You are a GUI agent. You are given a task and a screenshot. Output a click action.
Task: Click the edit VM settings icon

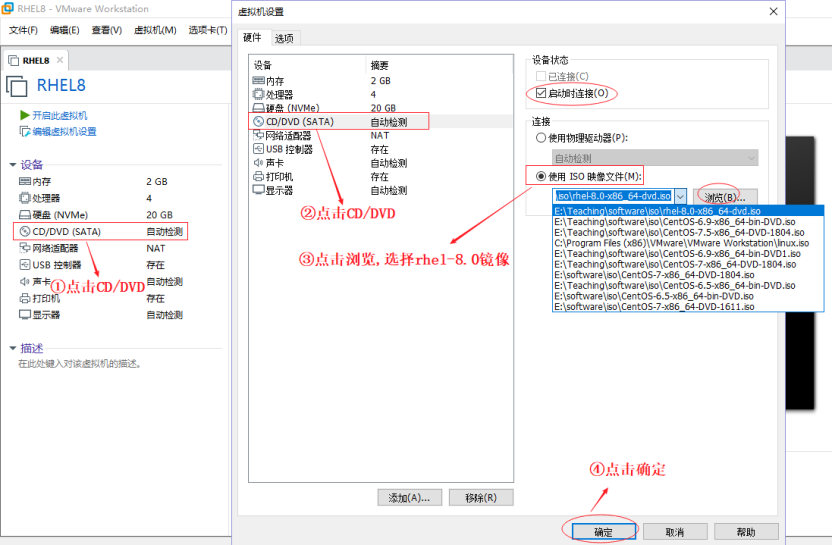click(x=25, y=131)
